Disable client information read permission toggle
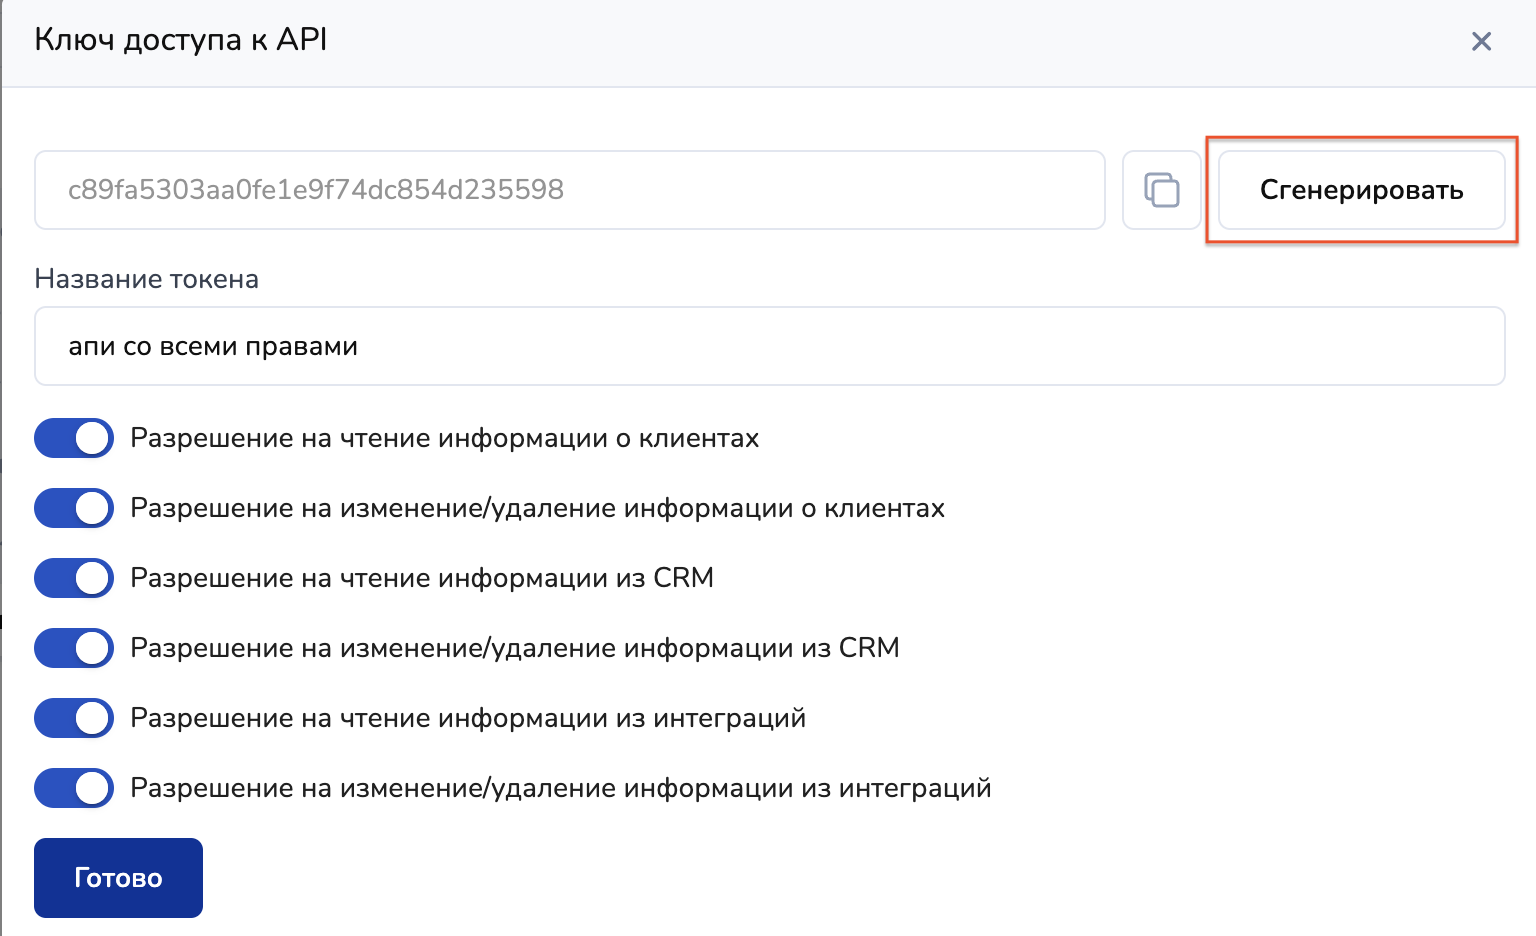This screenshot has height=936, width=1536. coord(74,438)
